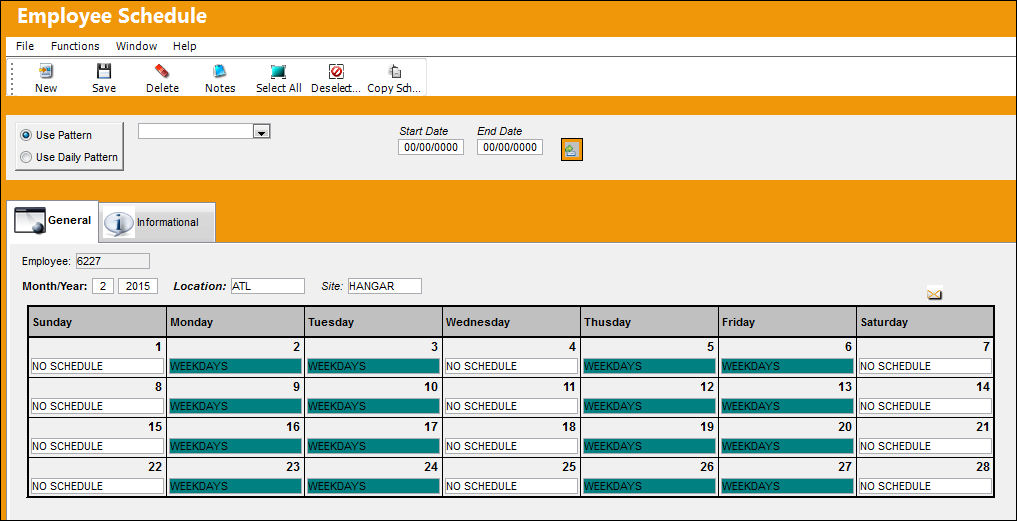This screenshot has width=1017, height=521.
Task: Select WEEKDAYS schedule on Tuesday the 10th
Action: [374, 406]
